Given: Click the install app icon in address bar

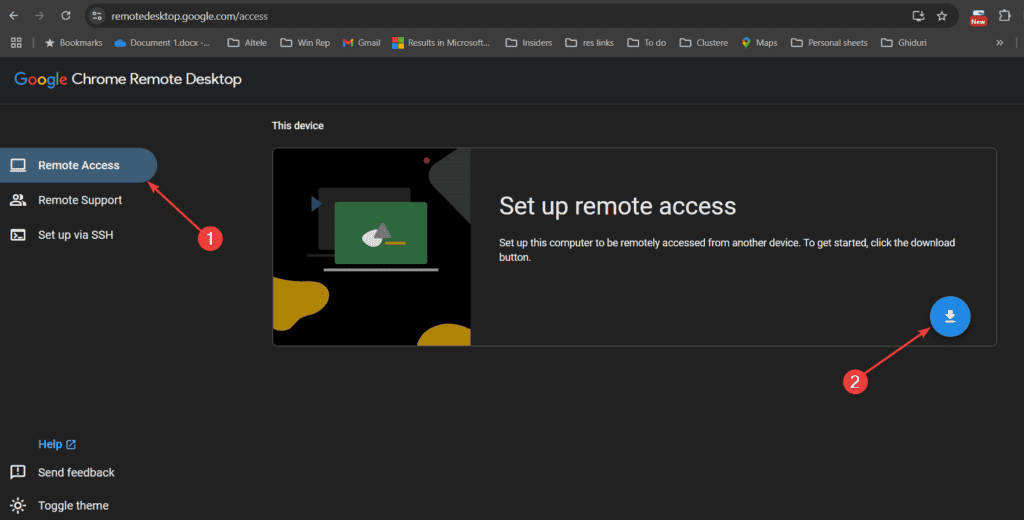Looking at the screenshot, I should tap(918, 16).
